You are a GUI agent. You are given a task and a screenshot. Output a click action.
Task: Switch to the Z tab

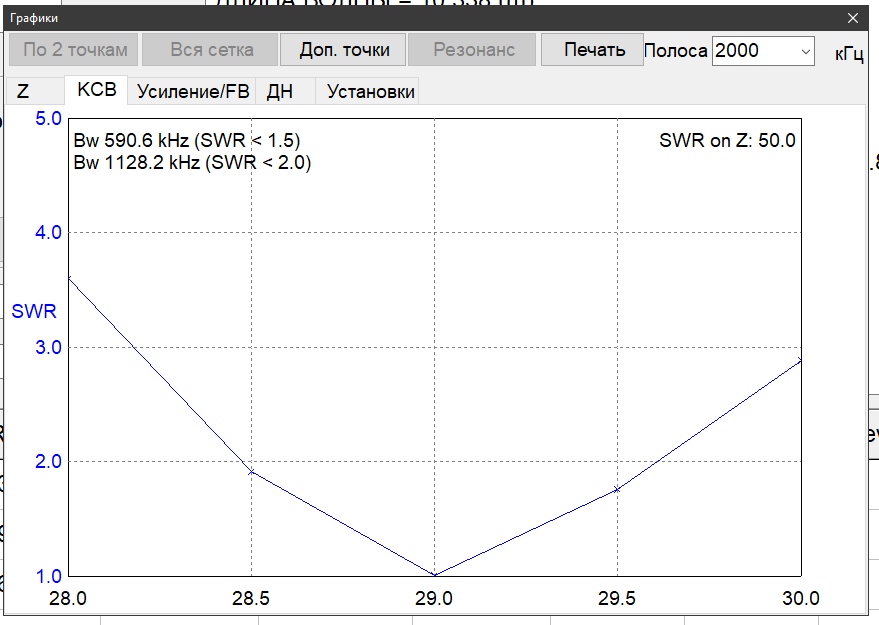[23, 91]
